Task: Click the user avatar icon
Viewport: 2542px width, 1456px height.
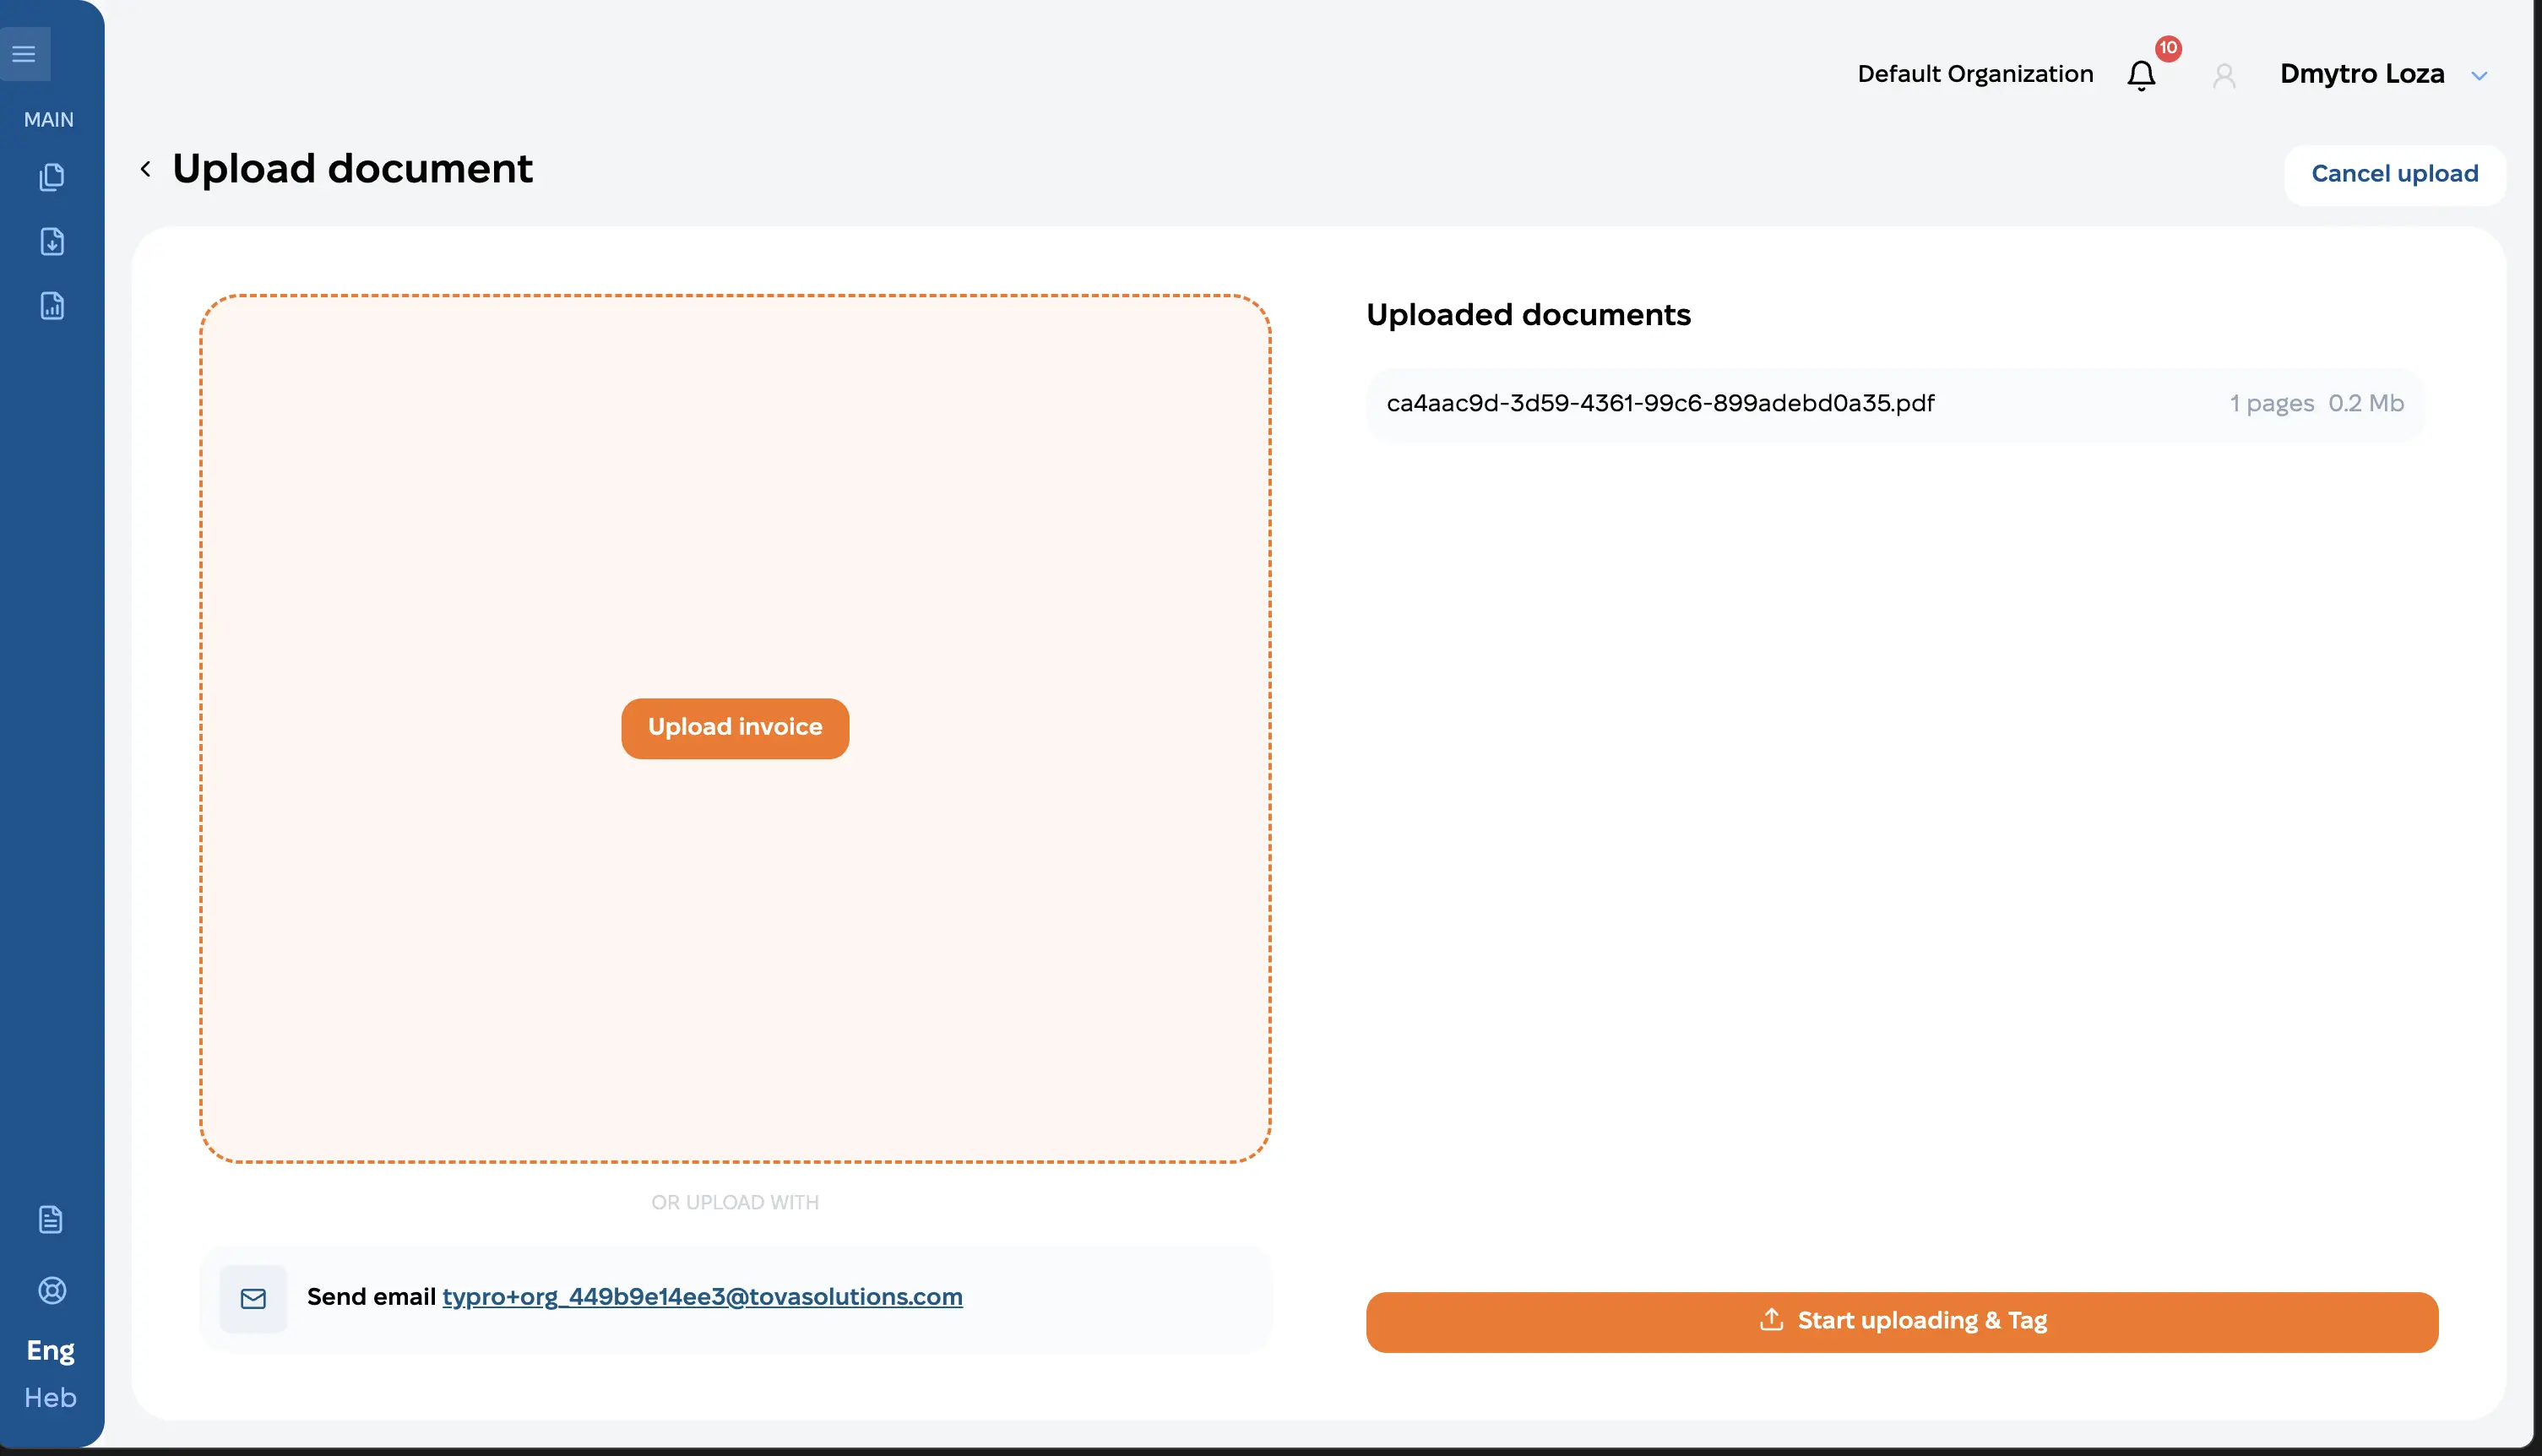Action: click(2224, 75)
